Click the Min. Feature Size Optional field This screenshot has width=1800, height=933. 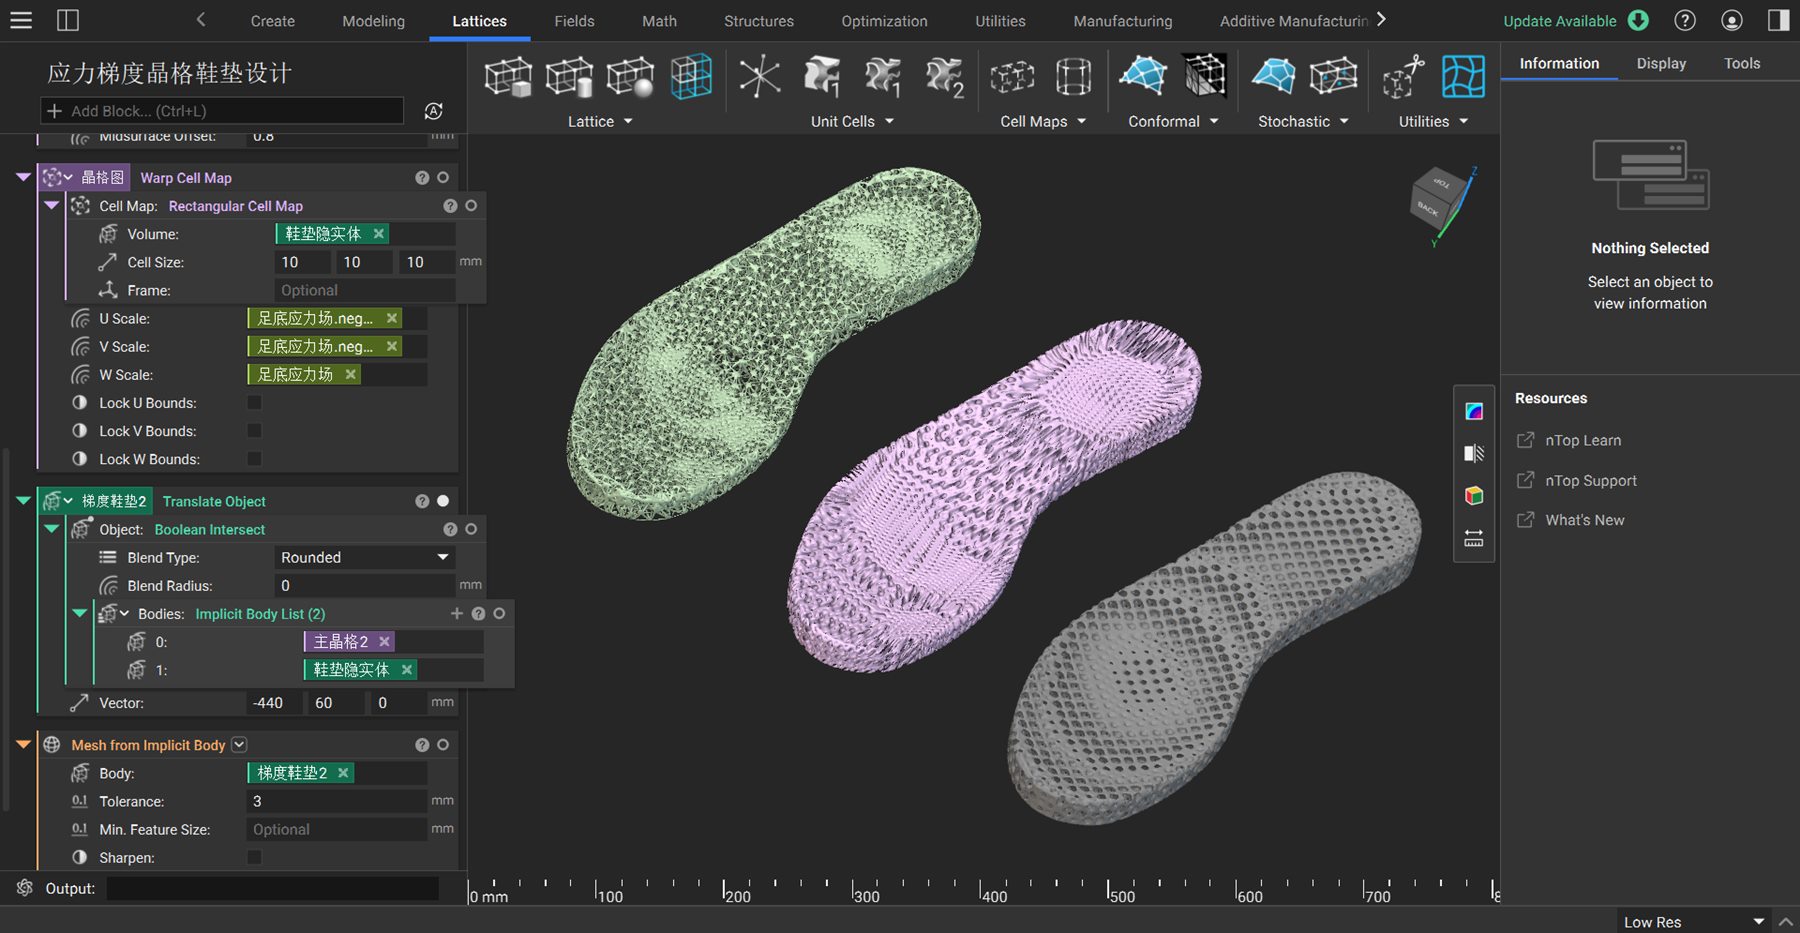tap(336, 829)
